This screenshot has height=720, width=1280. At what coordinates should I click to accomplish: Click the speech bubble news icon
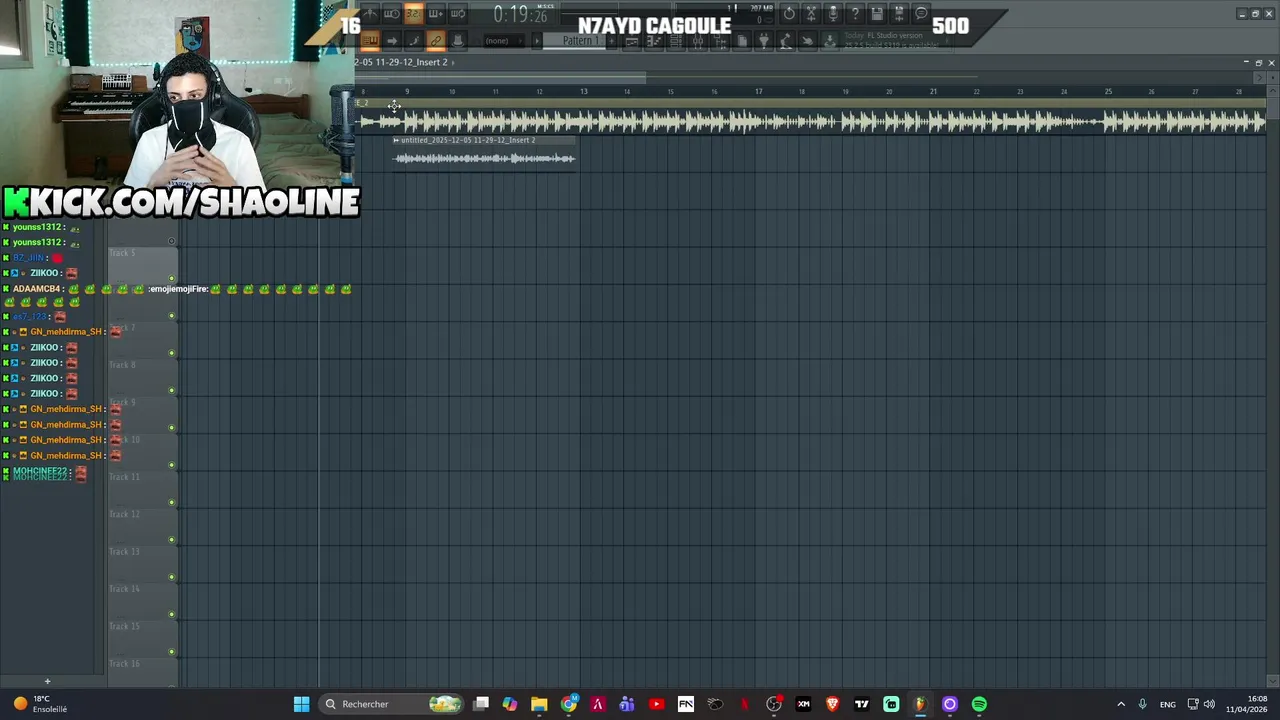920,14
